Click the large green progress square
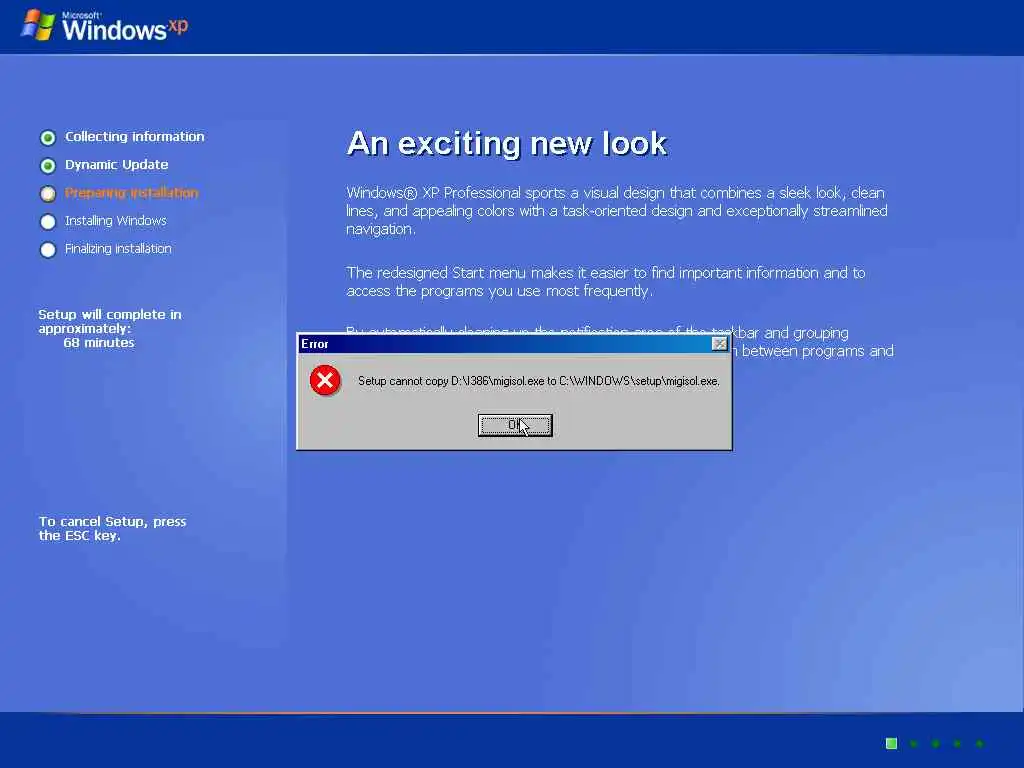Screen dimensions: 1024x768 tap(891, 743)
